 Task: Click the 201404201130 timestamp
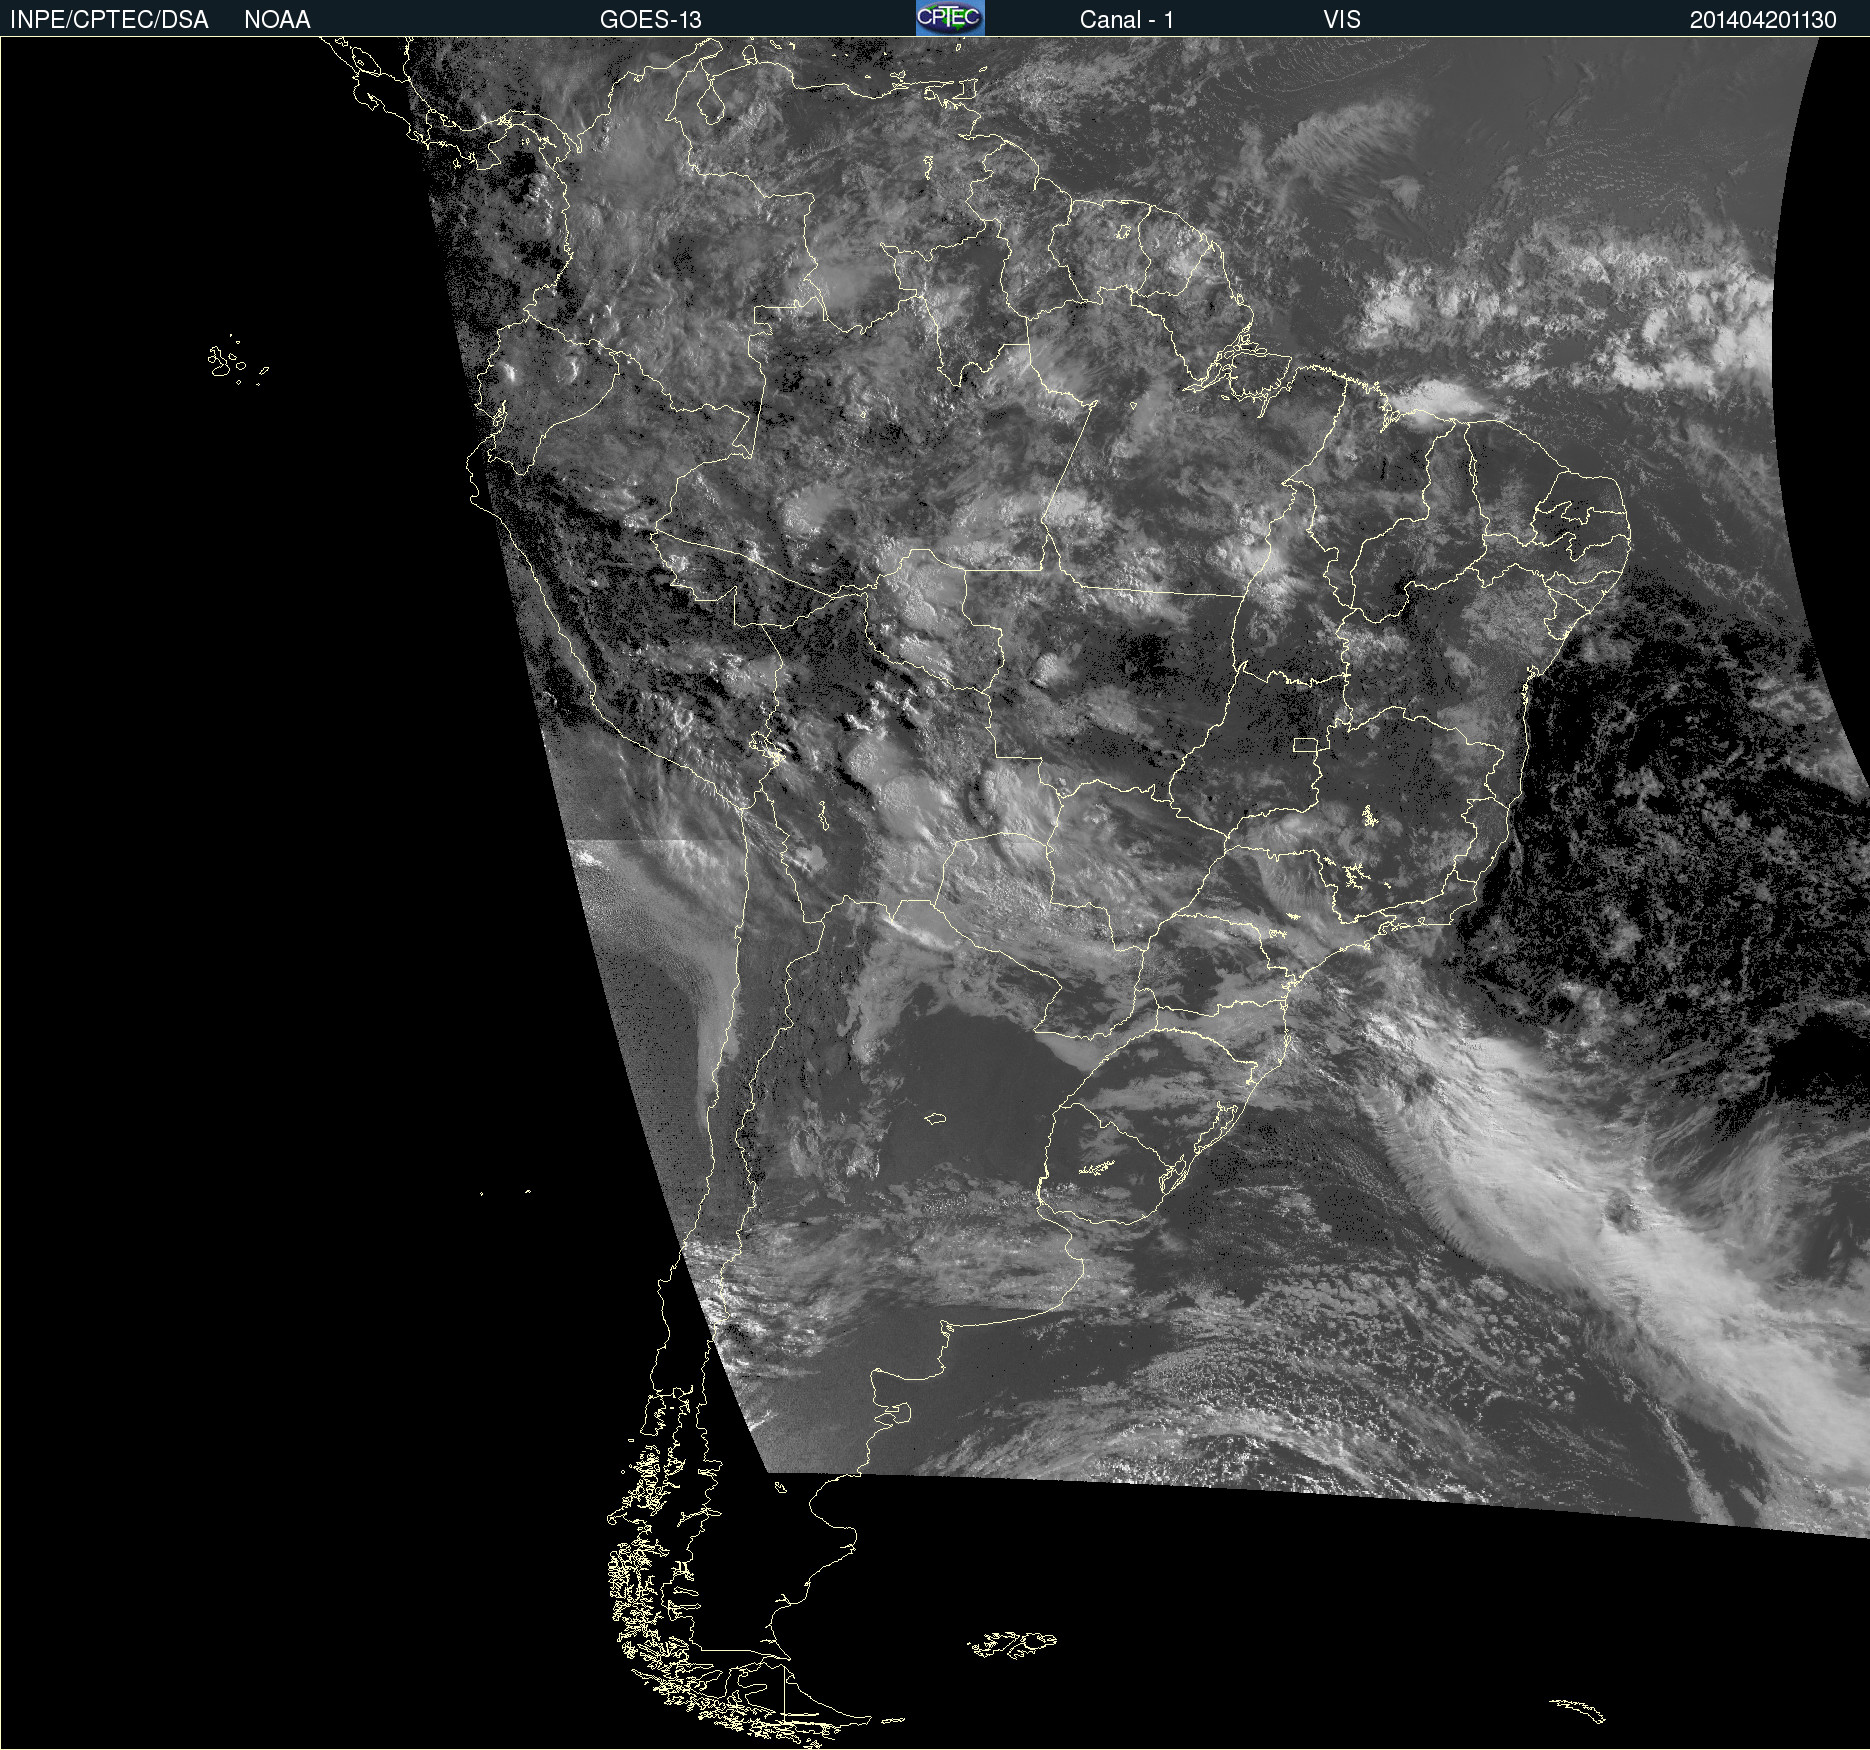(x=1763, y=20)
